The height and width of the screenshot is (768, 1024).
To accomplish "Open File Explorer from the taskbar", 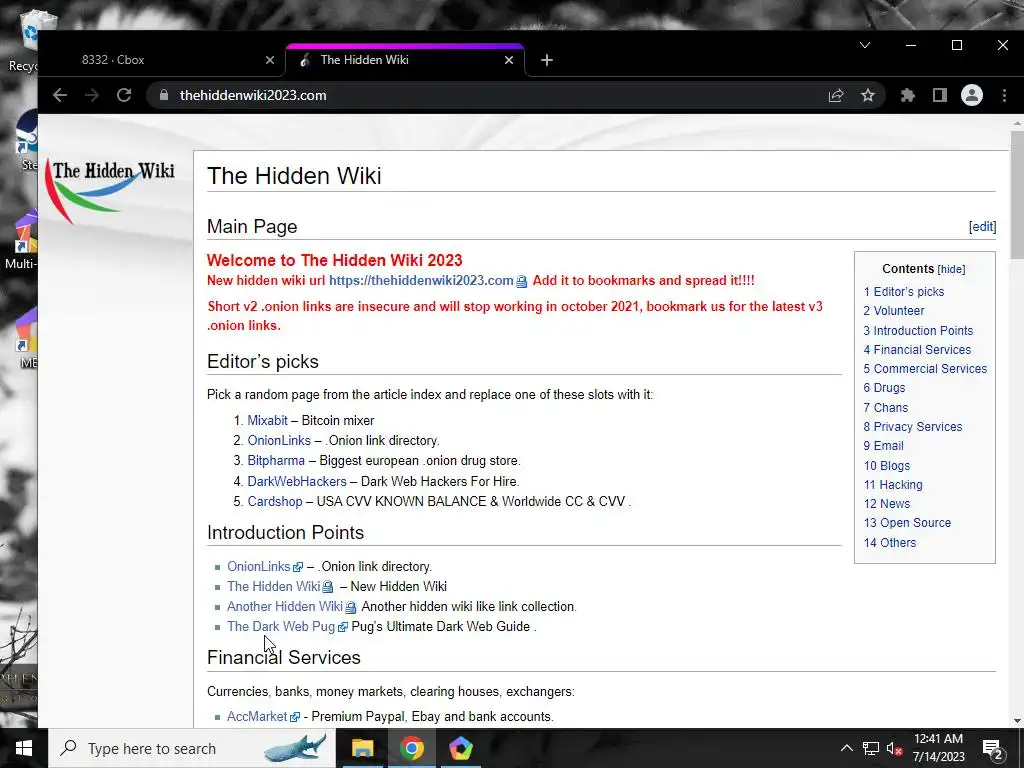I will (362, 748).
